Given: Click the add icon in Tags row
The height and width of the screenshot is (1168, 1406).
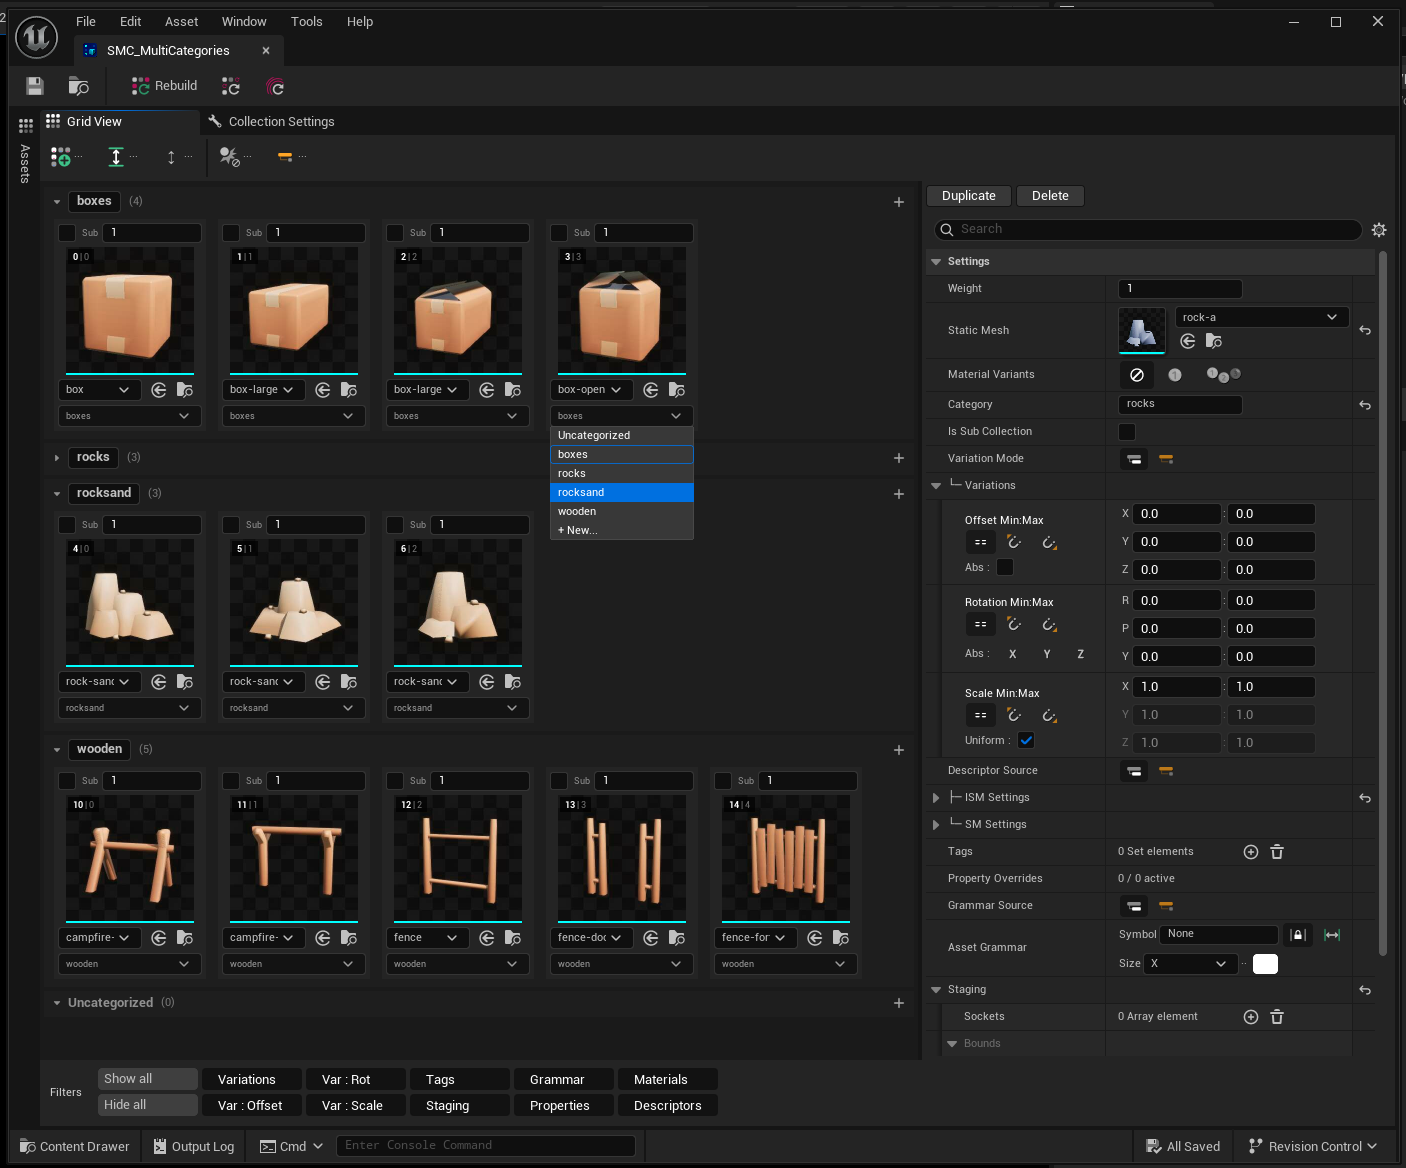Looking at the screenshot, I should point(1250,852).
